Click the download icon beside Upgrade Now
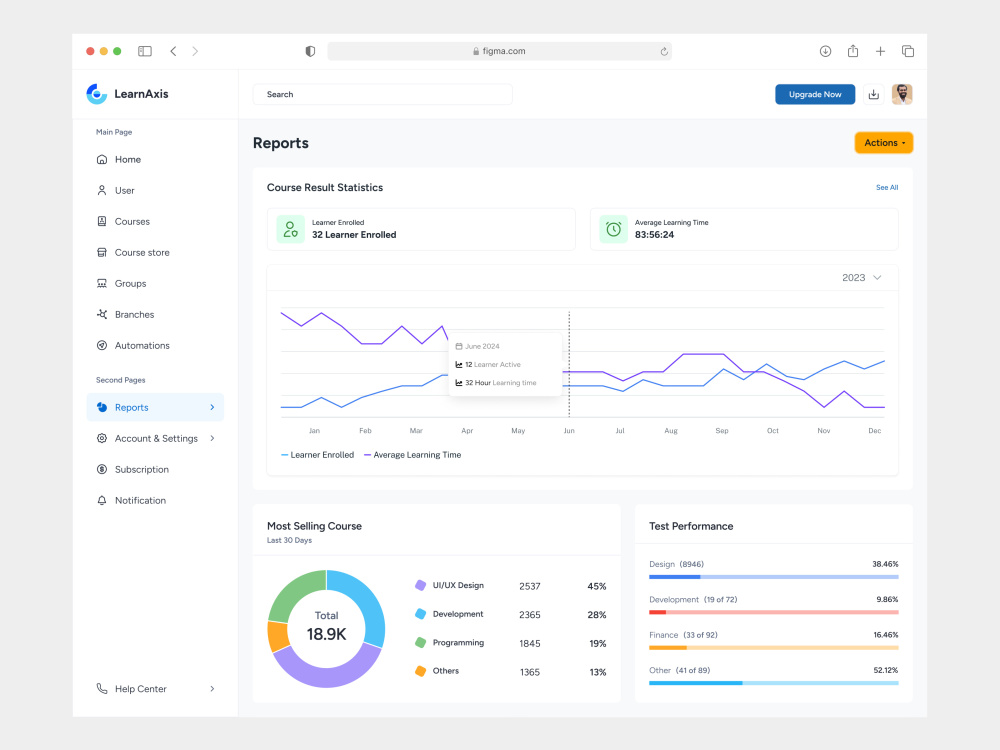1000x750 pixels. (874, 94)
